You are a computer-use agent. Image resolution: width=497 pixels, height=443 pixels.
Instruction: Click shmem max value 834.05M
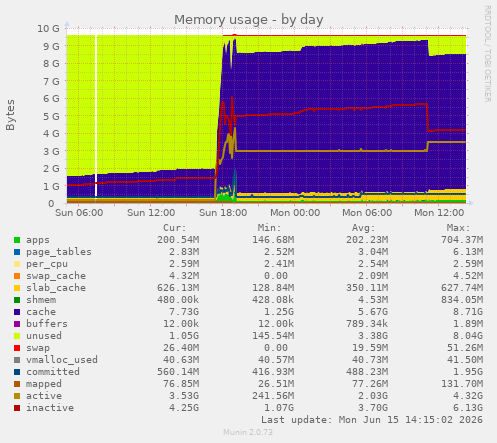462,300
